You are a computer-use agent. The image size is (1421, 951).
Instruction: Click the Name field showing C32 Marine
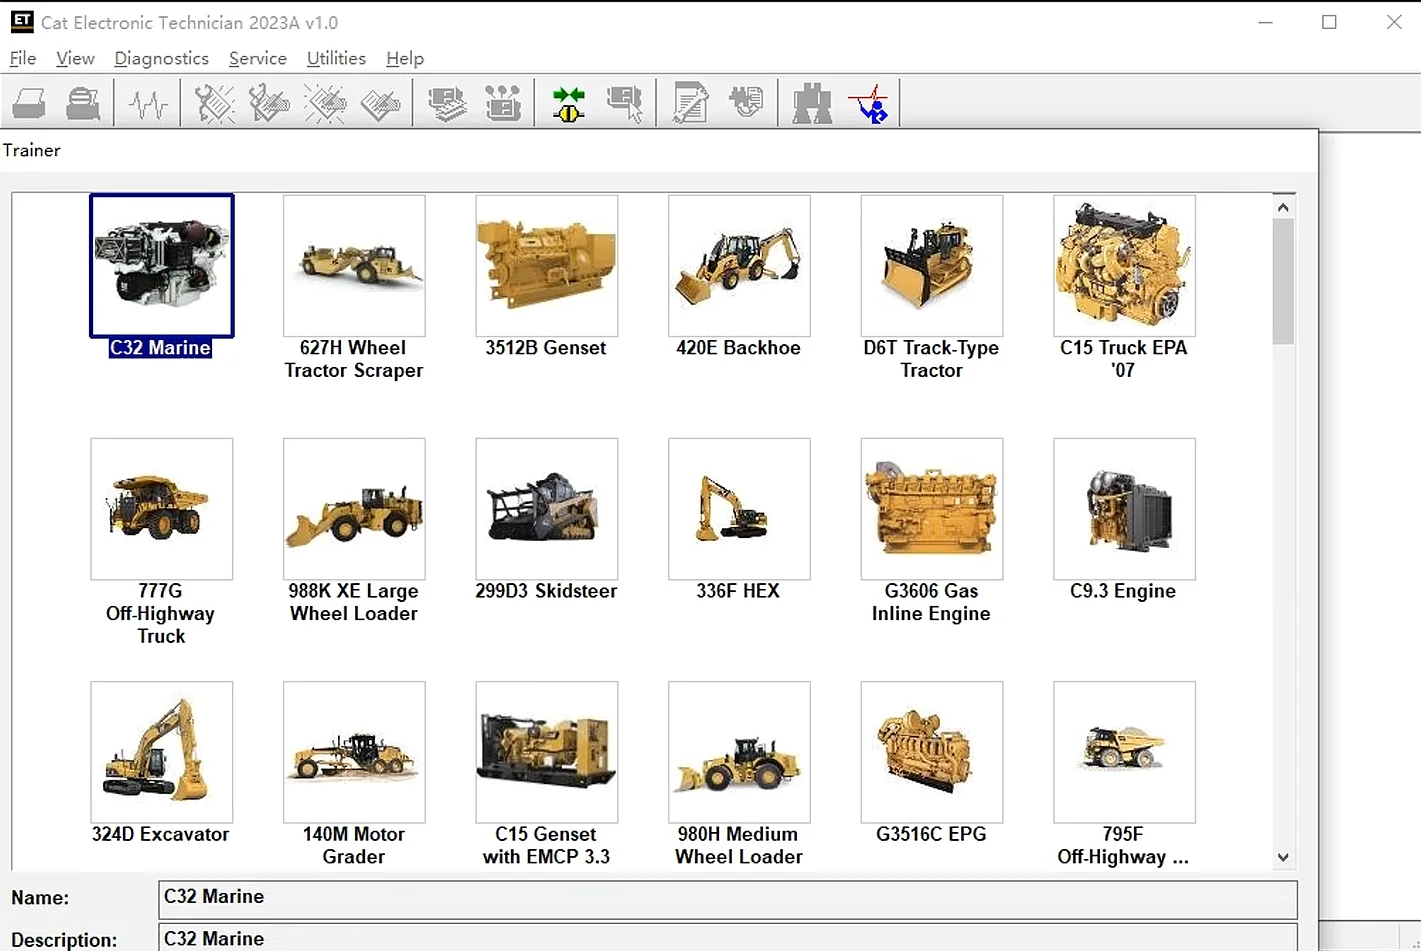728,899
